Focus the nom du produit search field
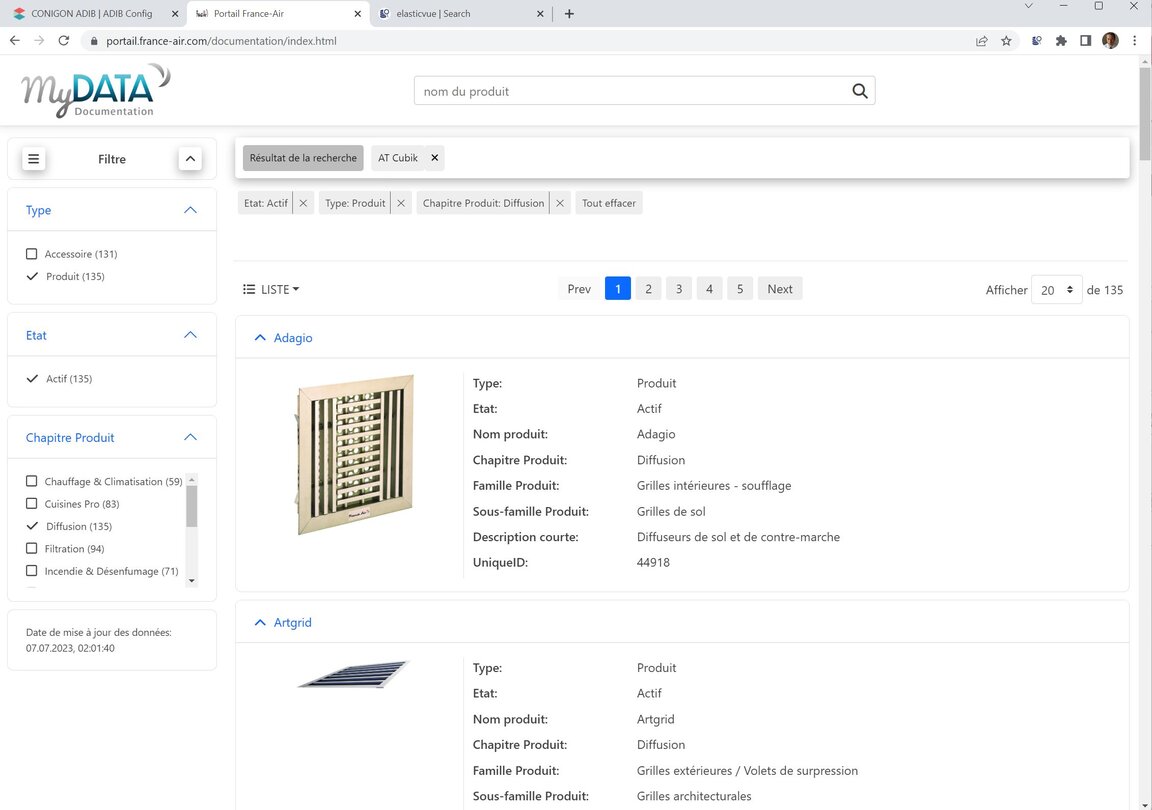 tap(633, 91)
